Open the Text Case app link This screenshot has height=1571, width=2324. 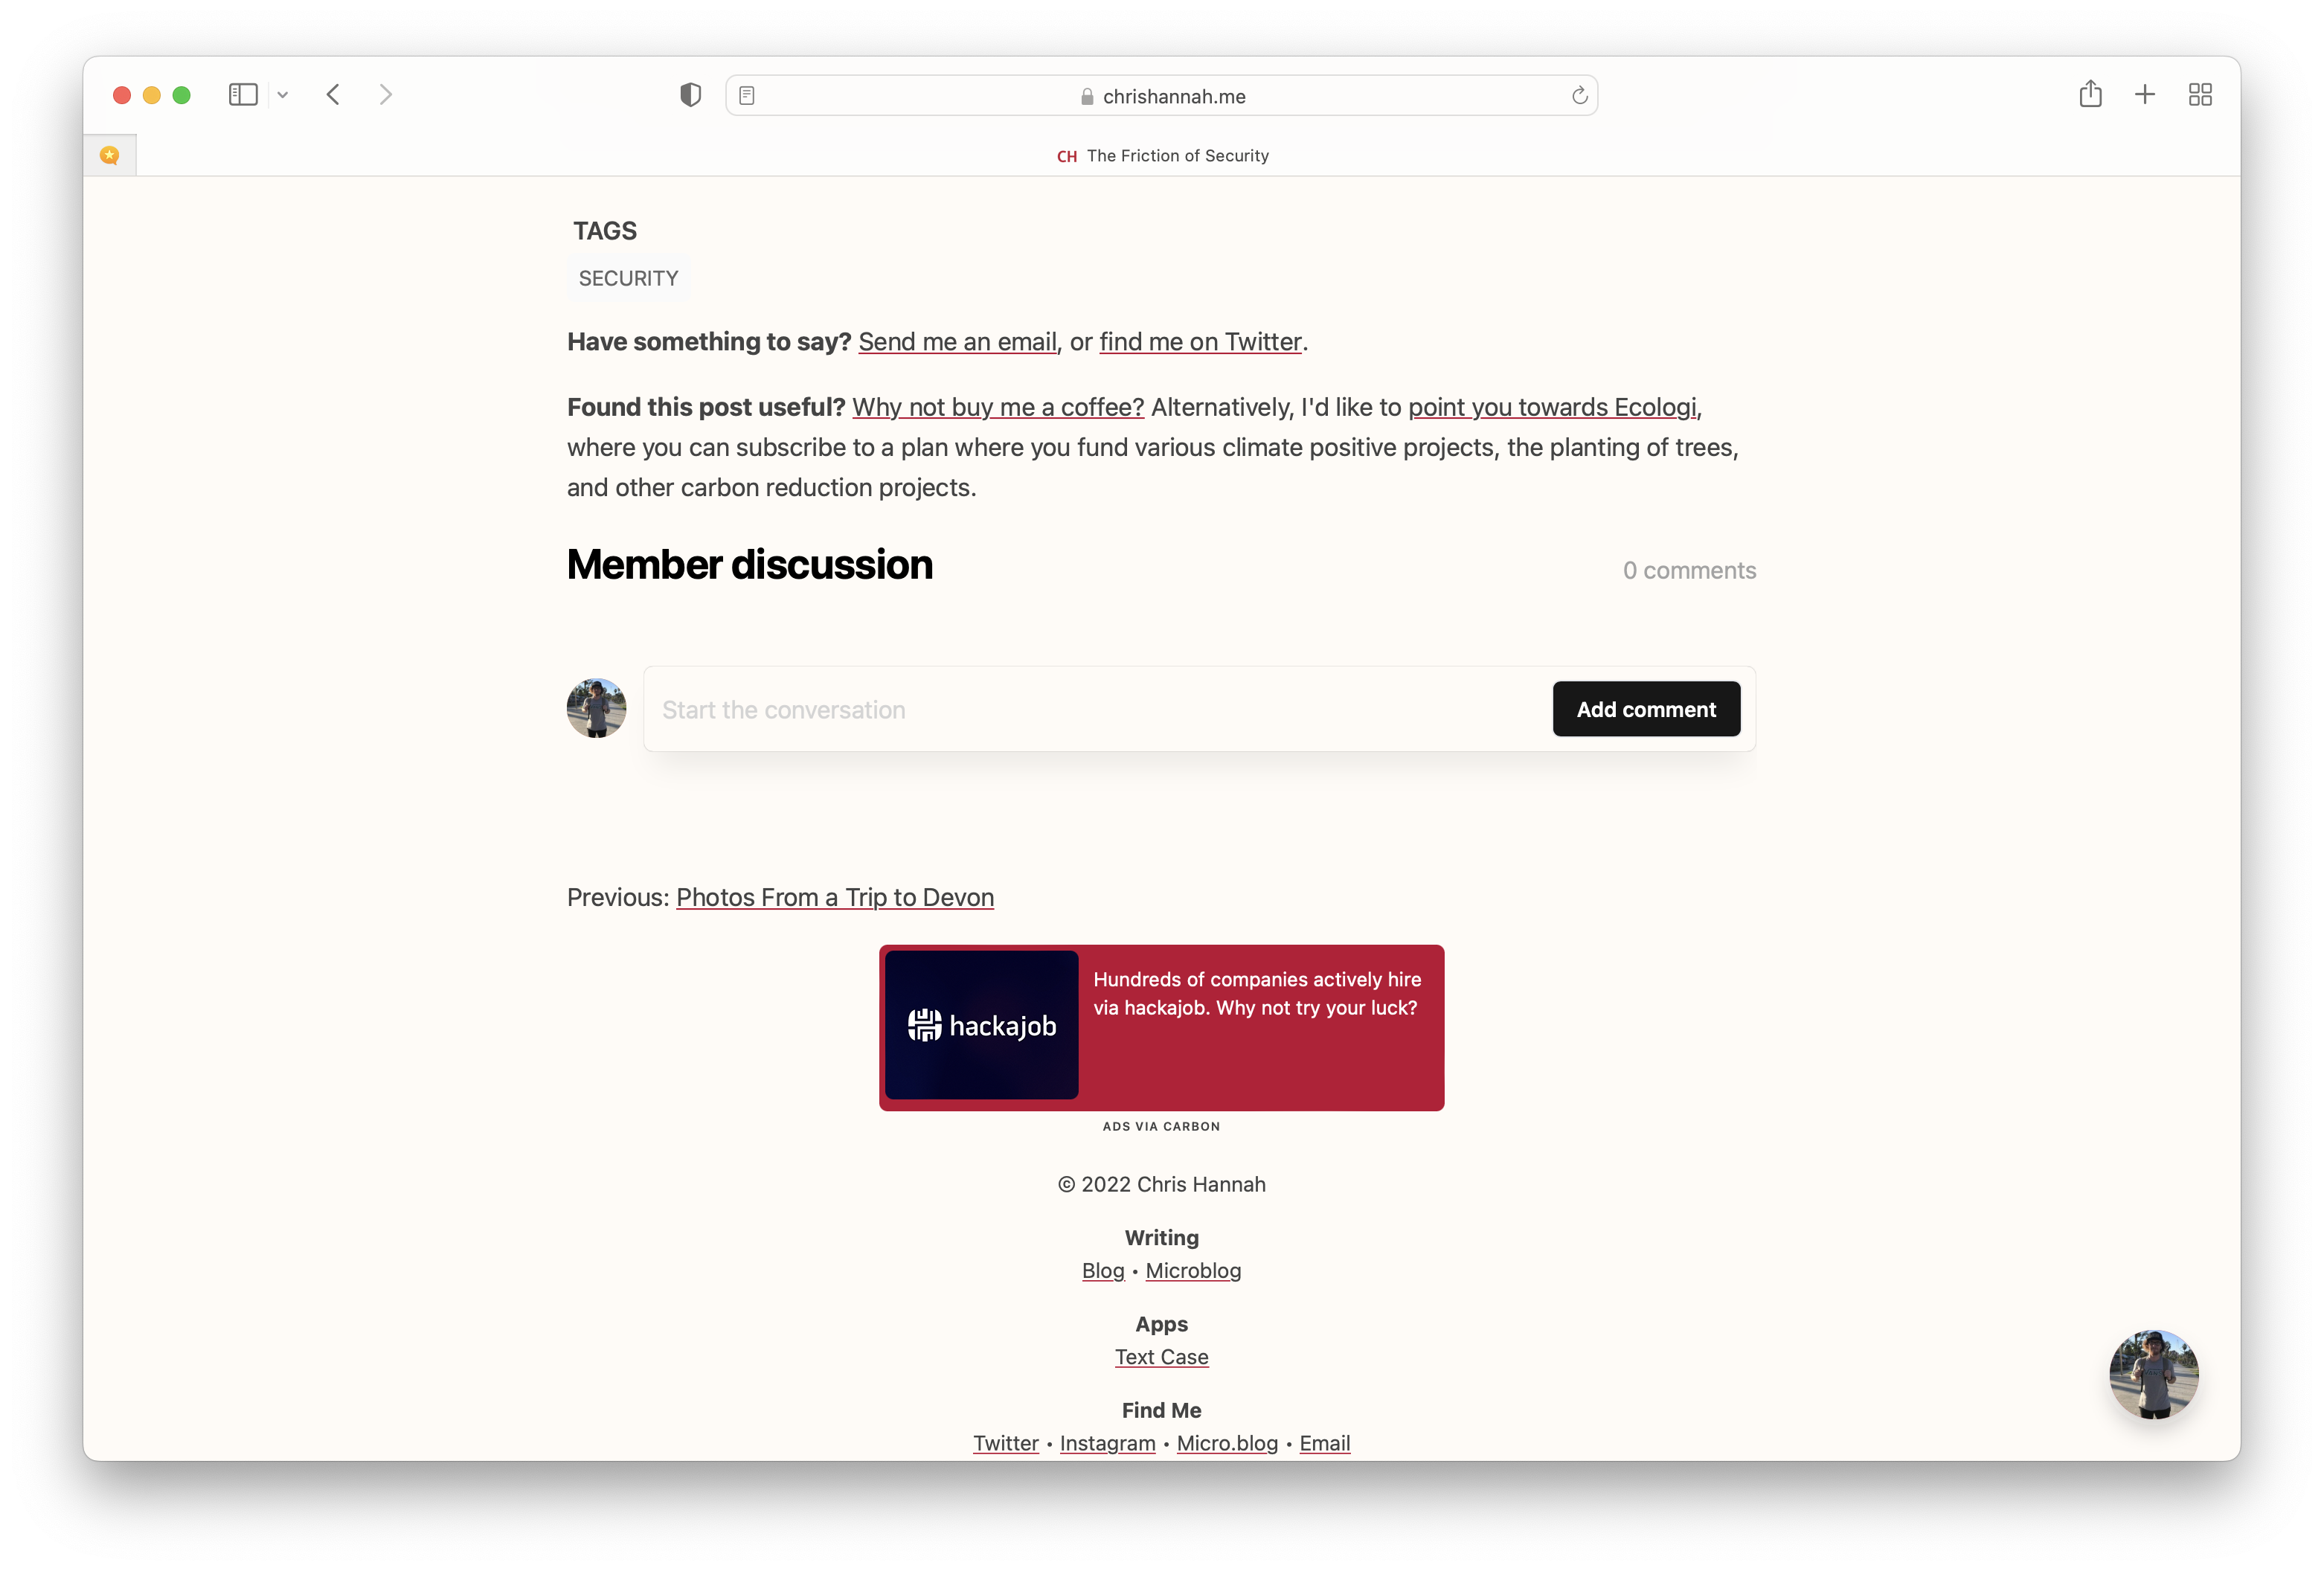1161,1357
